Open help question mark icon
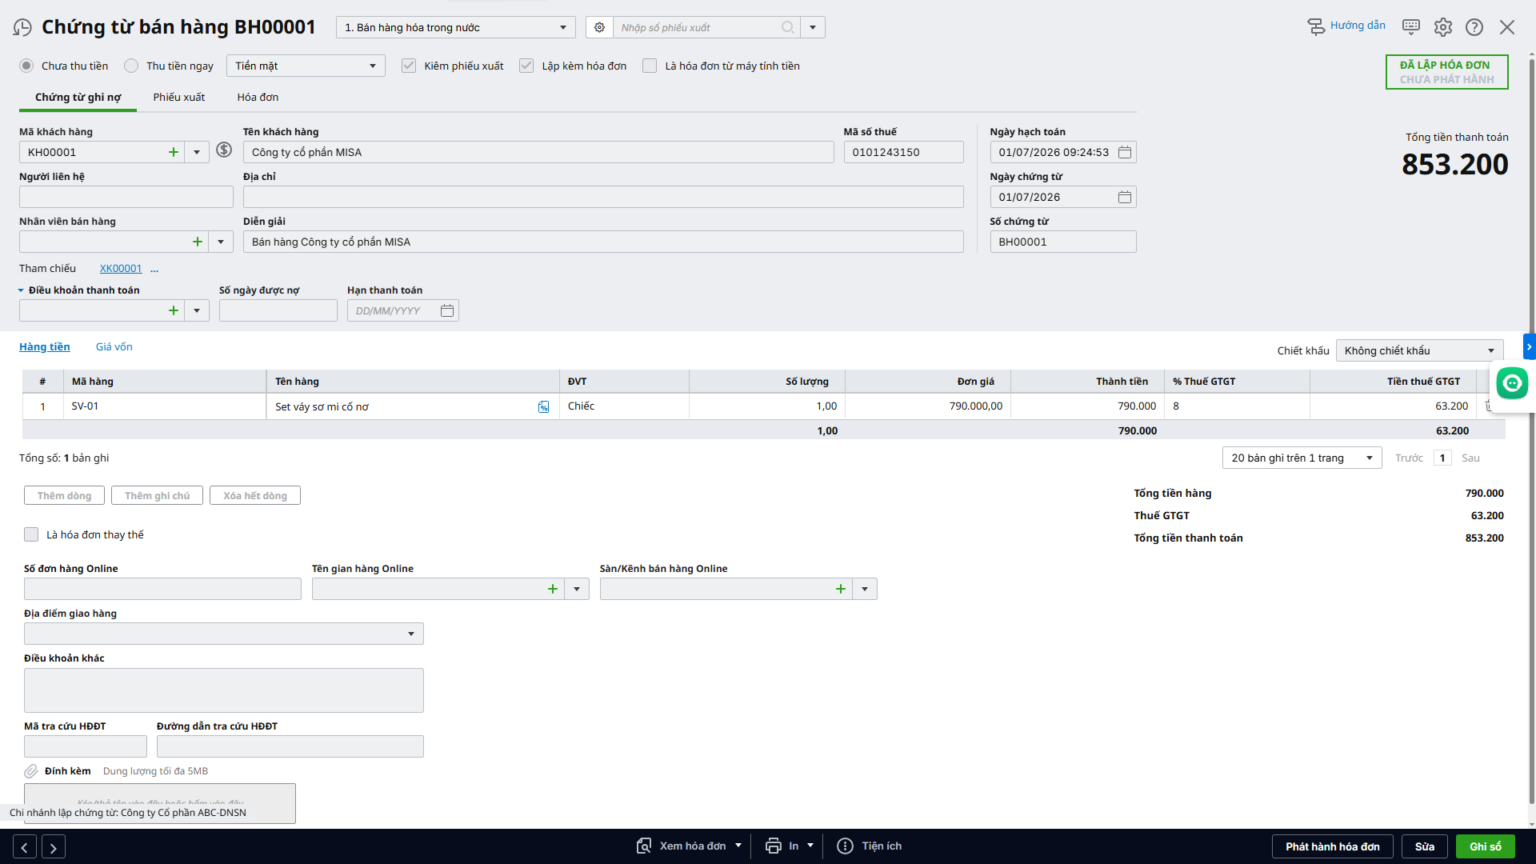The width and height of the screenshot is (1536, 864). click(1474, 27)
